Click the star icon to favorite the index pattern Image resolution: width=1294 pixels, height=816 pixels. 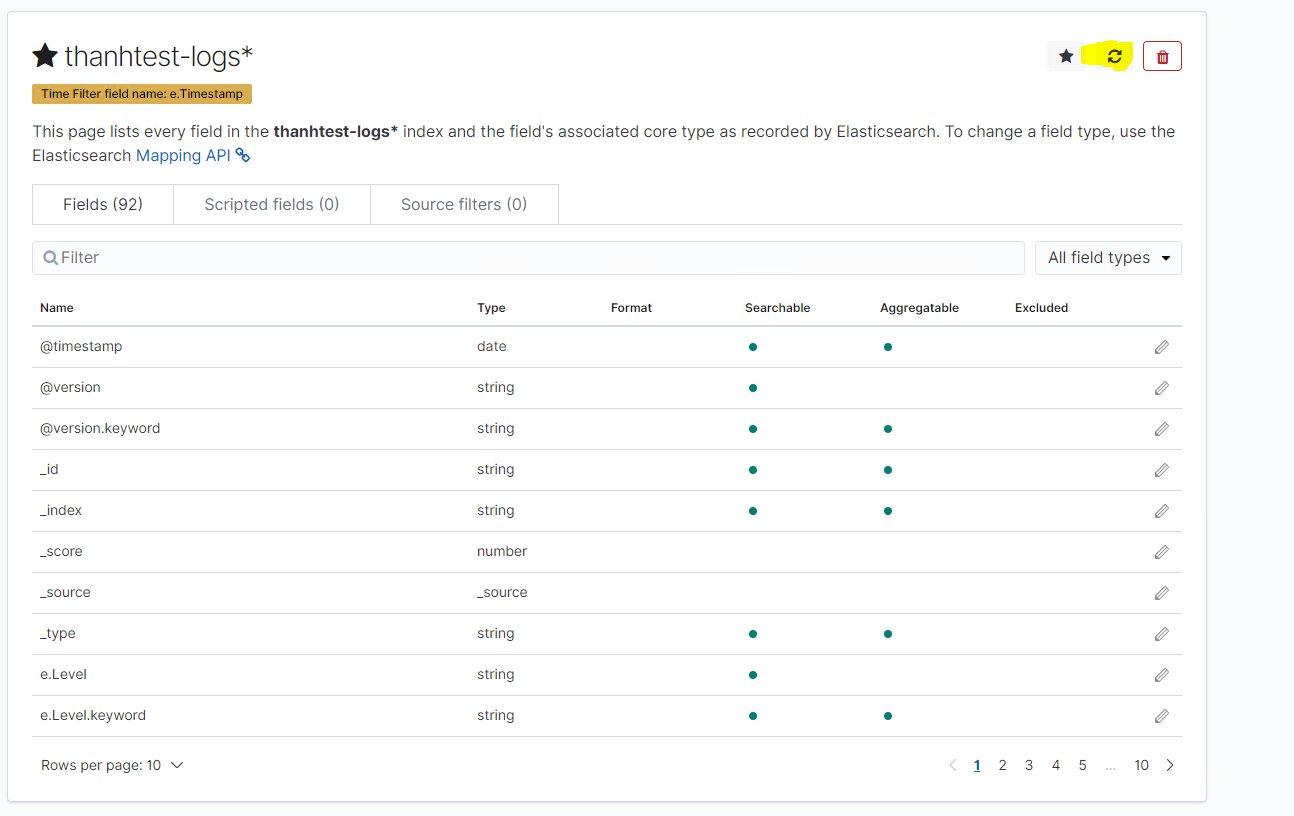[1064, 56]
